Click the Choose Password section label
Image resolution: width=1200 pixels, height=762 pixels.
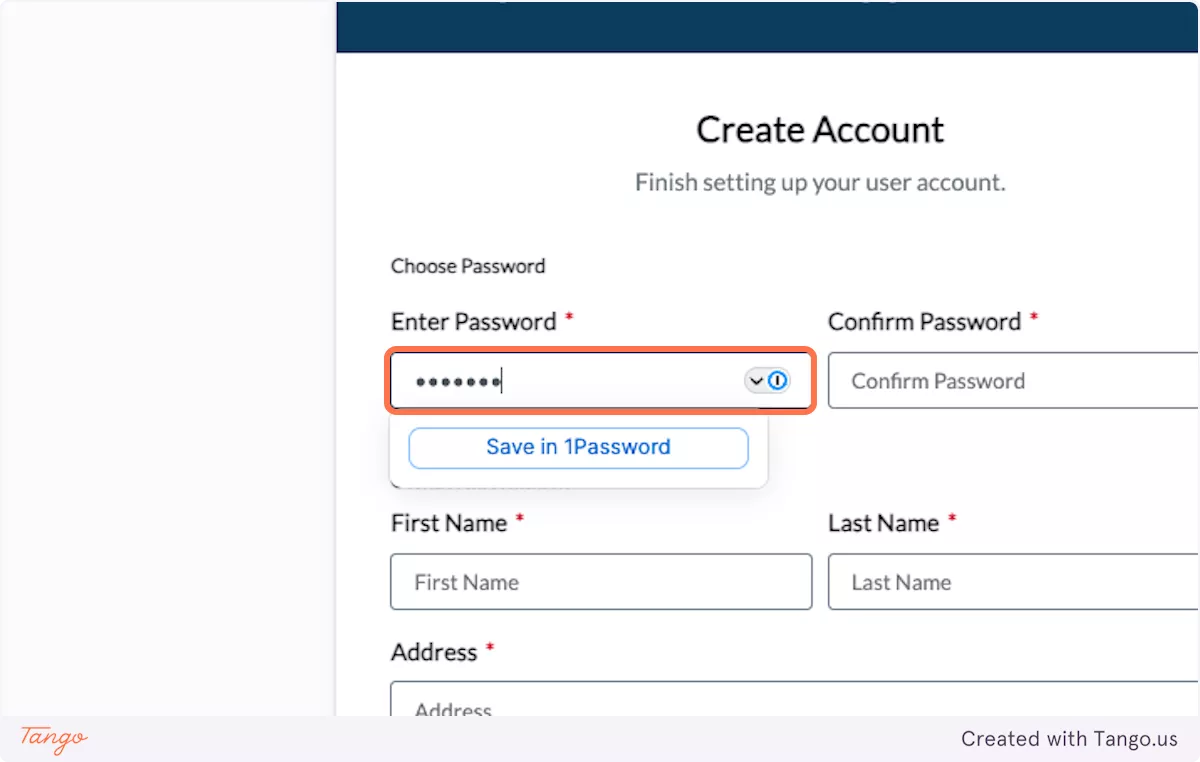tap(468, 266)
